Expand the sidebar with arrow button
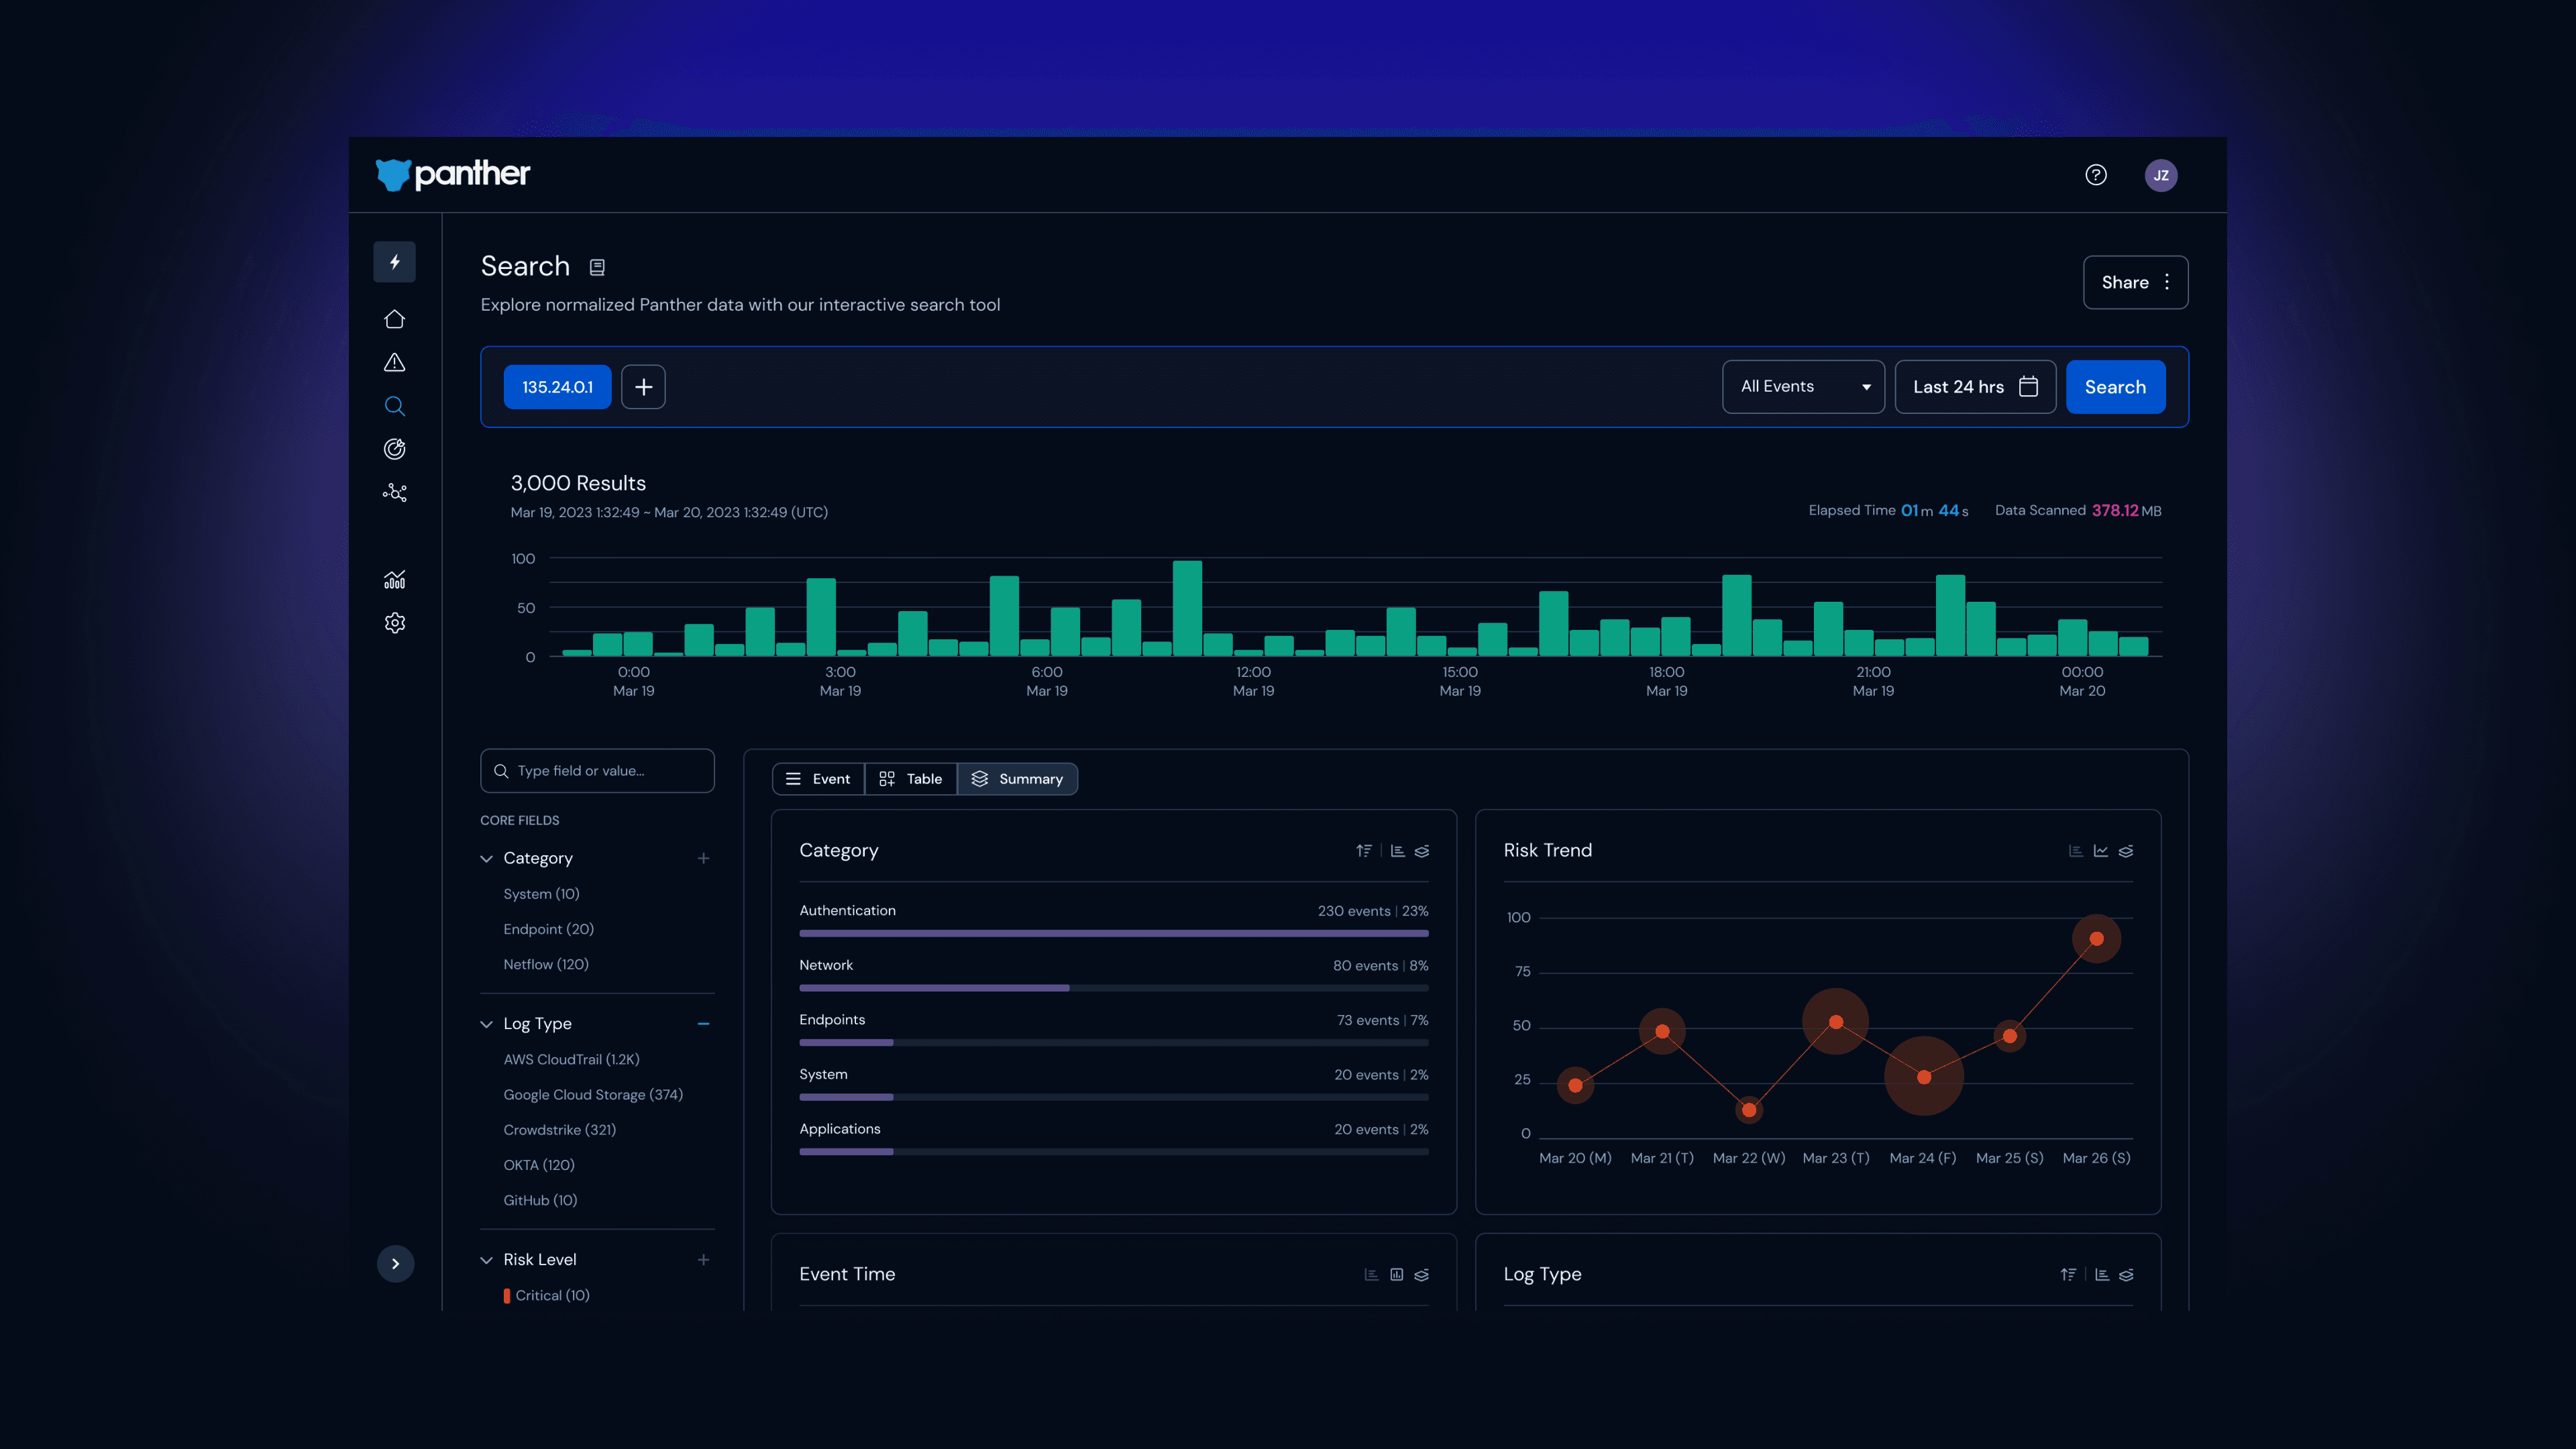 click(x=395, y=1264)
